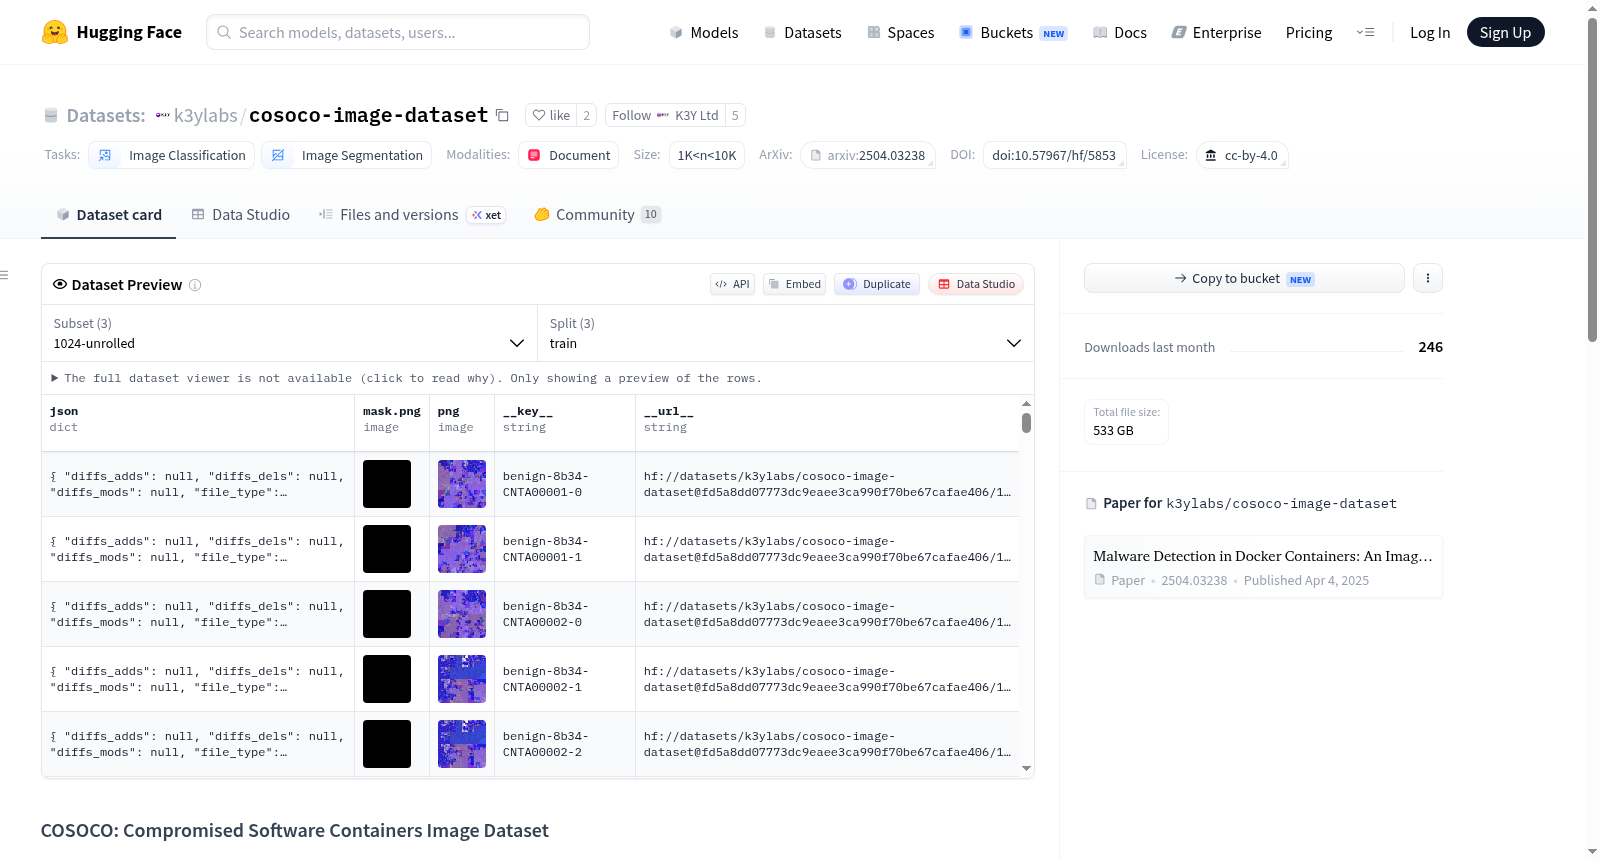Click the dataset preview table scrollbar thumb
The width and height of the screenshot is (1600, 861).
(1026, 423)
